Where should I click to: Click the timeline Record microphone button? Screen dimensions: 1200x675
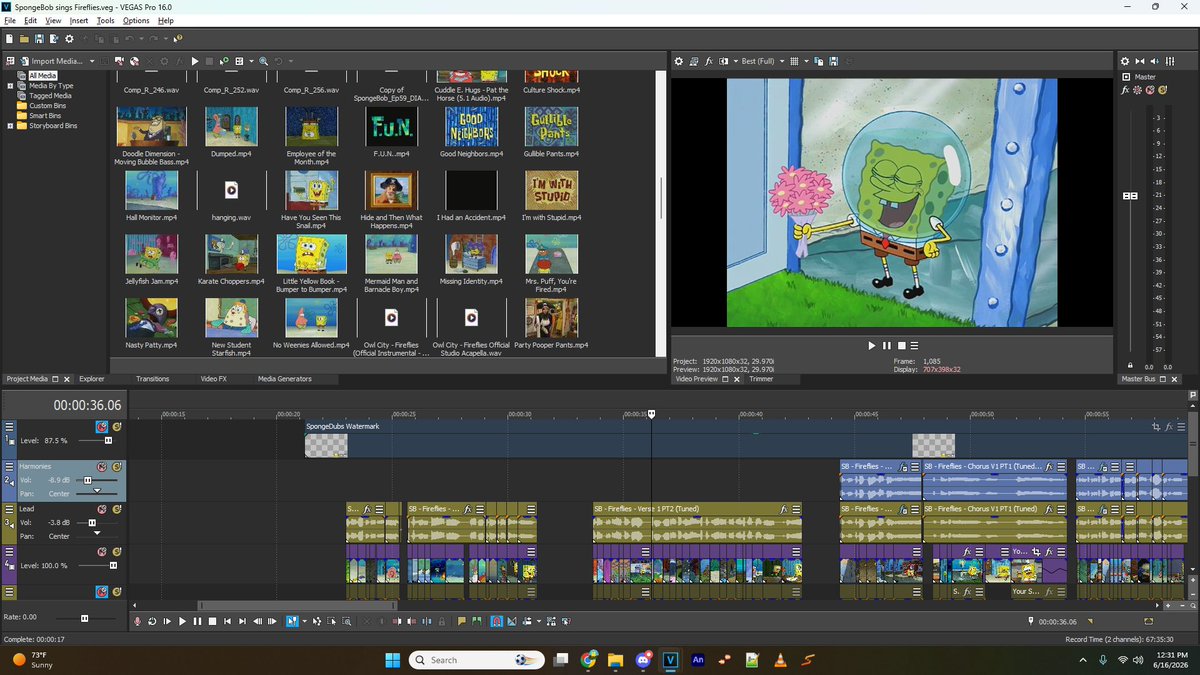click(x=138, y=621)
